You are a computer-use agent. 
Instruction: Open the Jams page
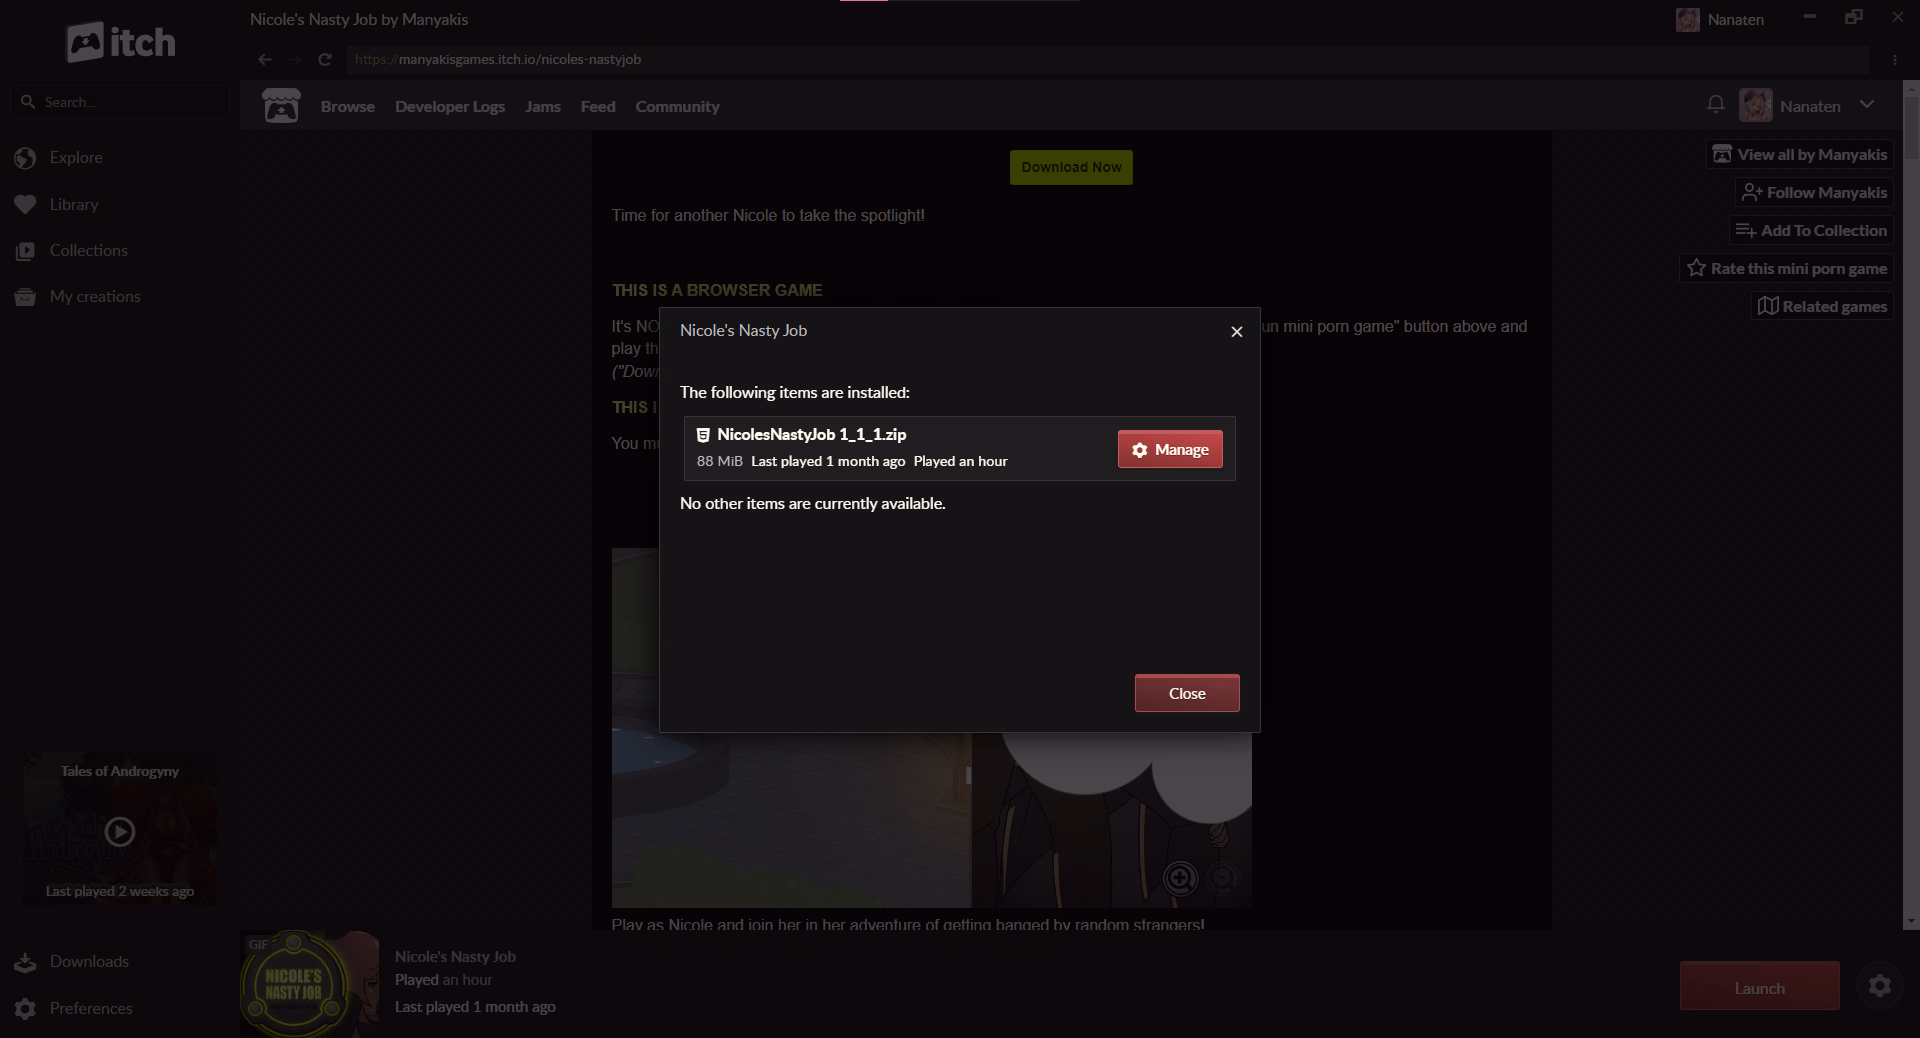543,106
